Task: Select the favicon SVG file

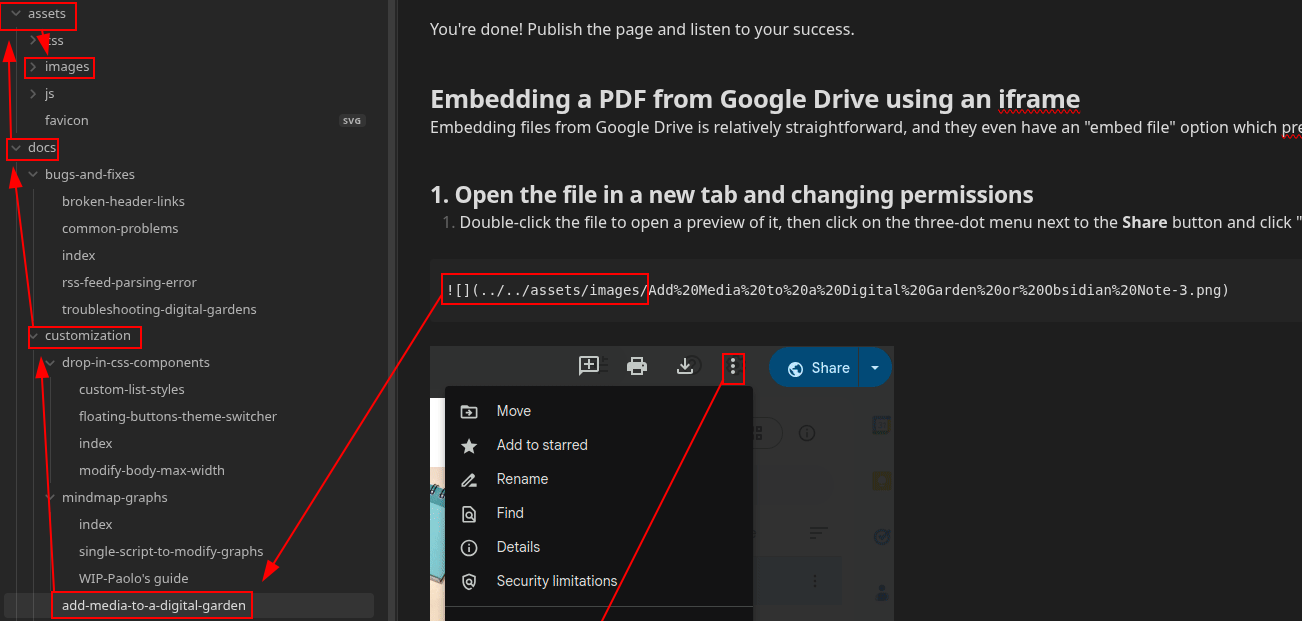Action: [x=67, y=120]
